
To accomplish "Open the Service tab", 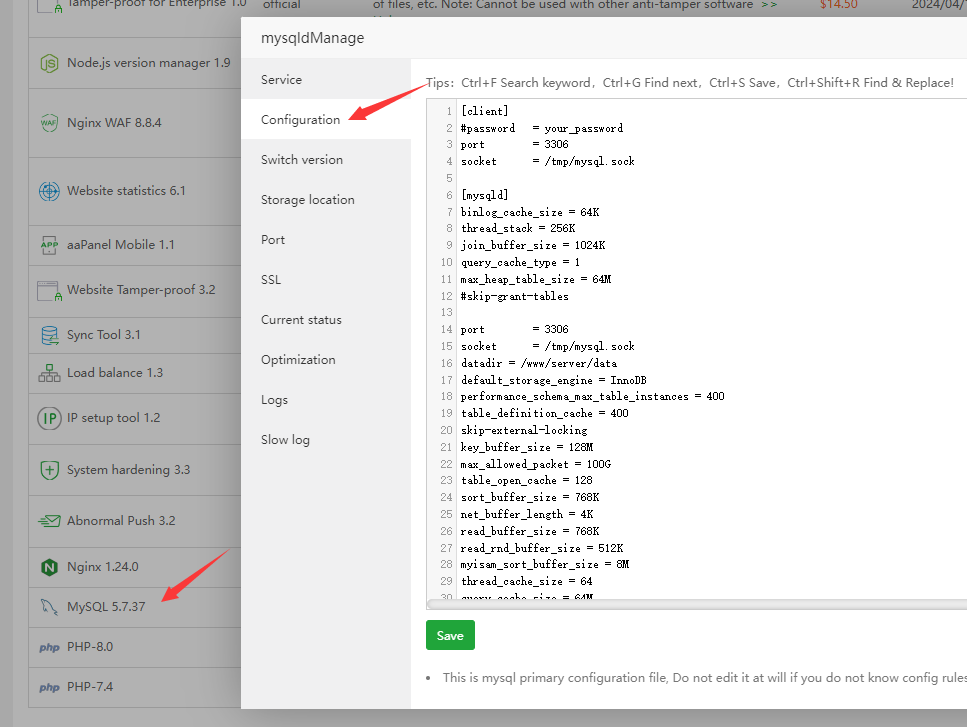I will [x=281, y=80].
